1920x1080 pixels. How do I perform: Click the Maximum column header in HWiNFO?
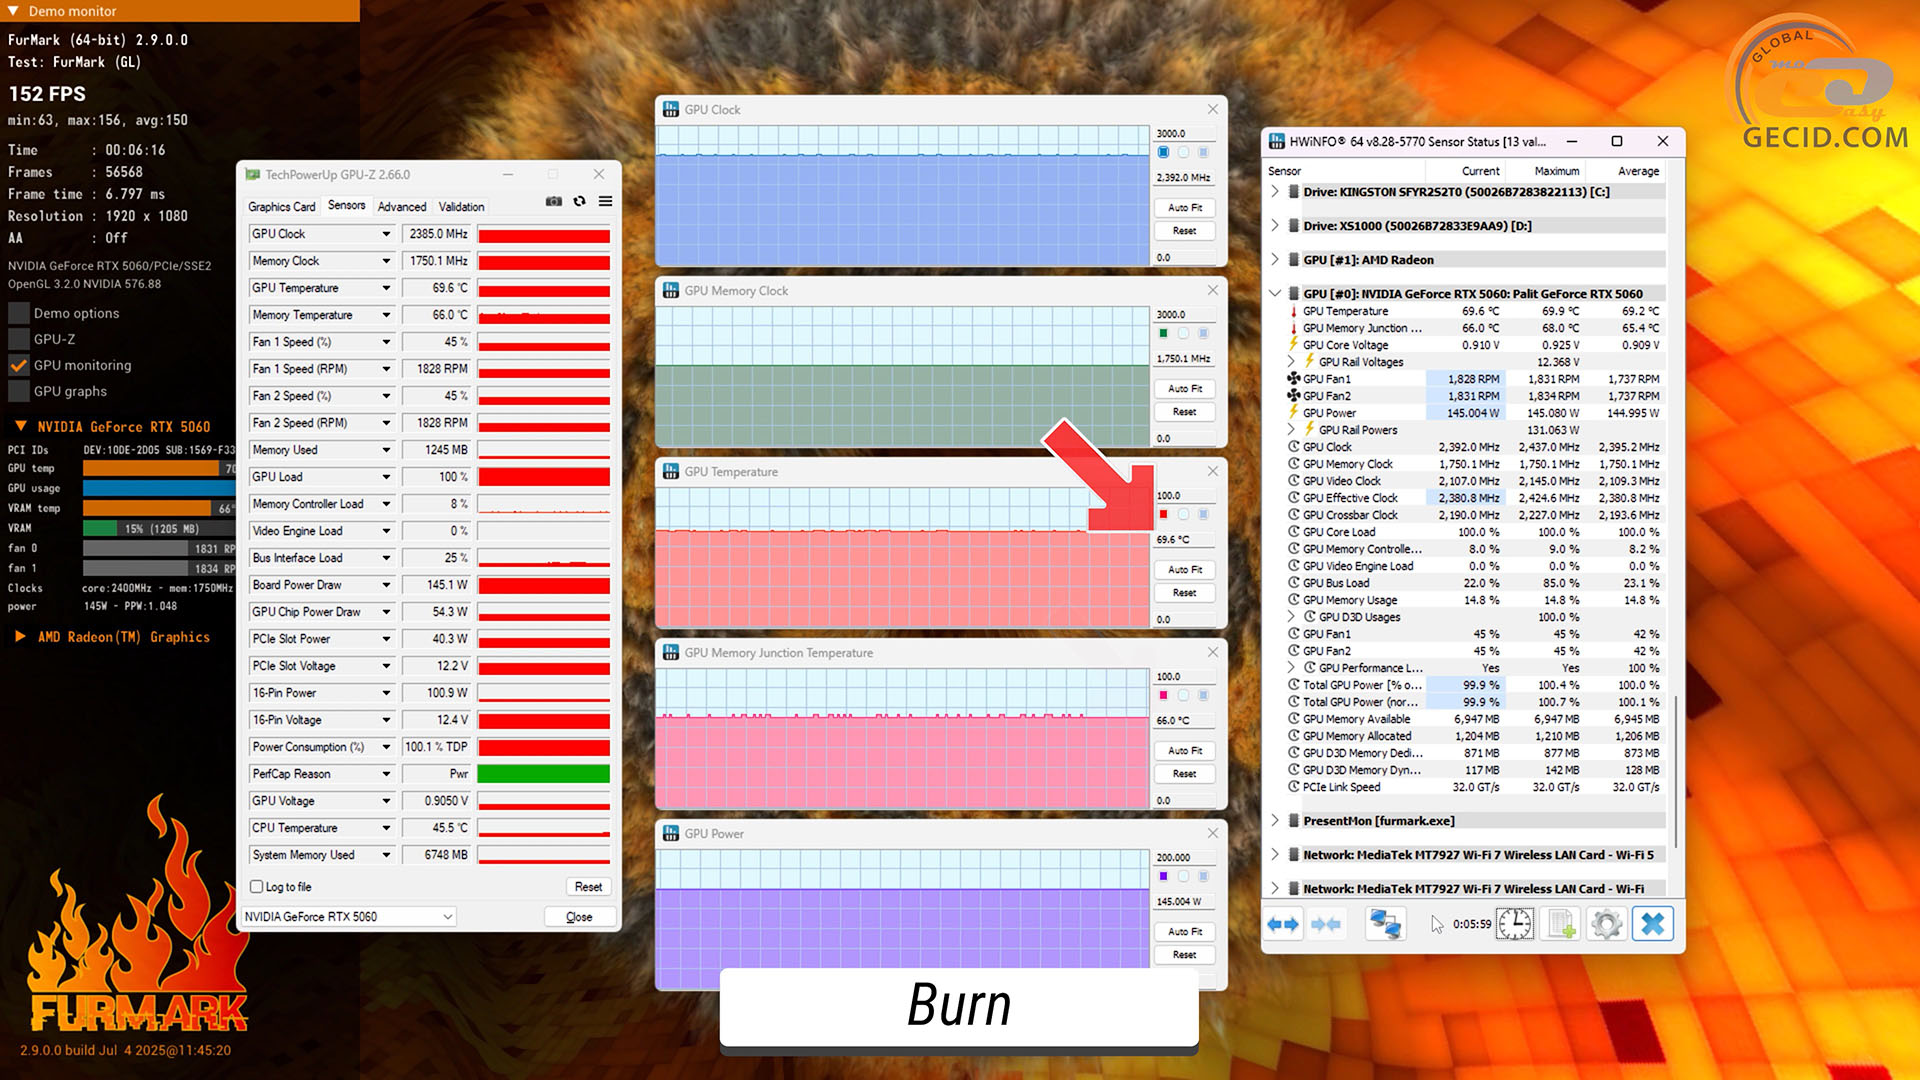1557,171
